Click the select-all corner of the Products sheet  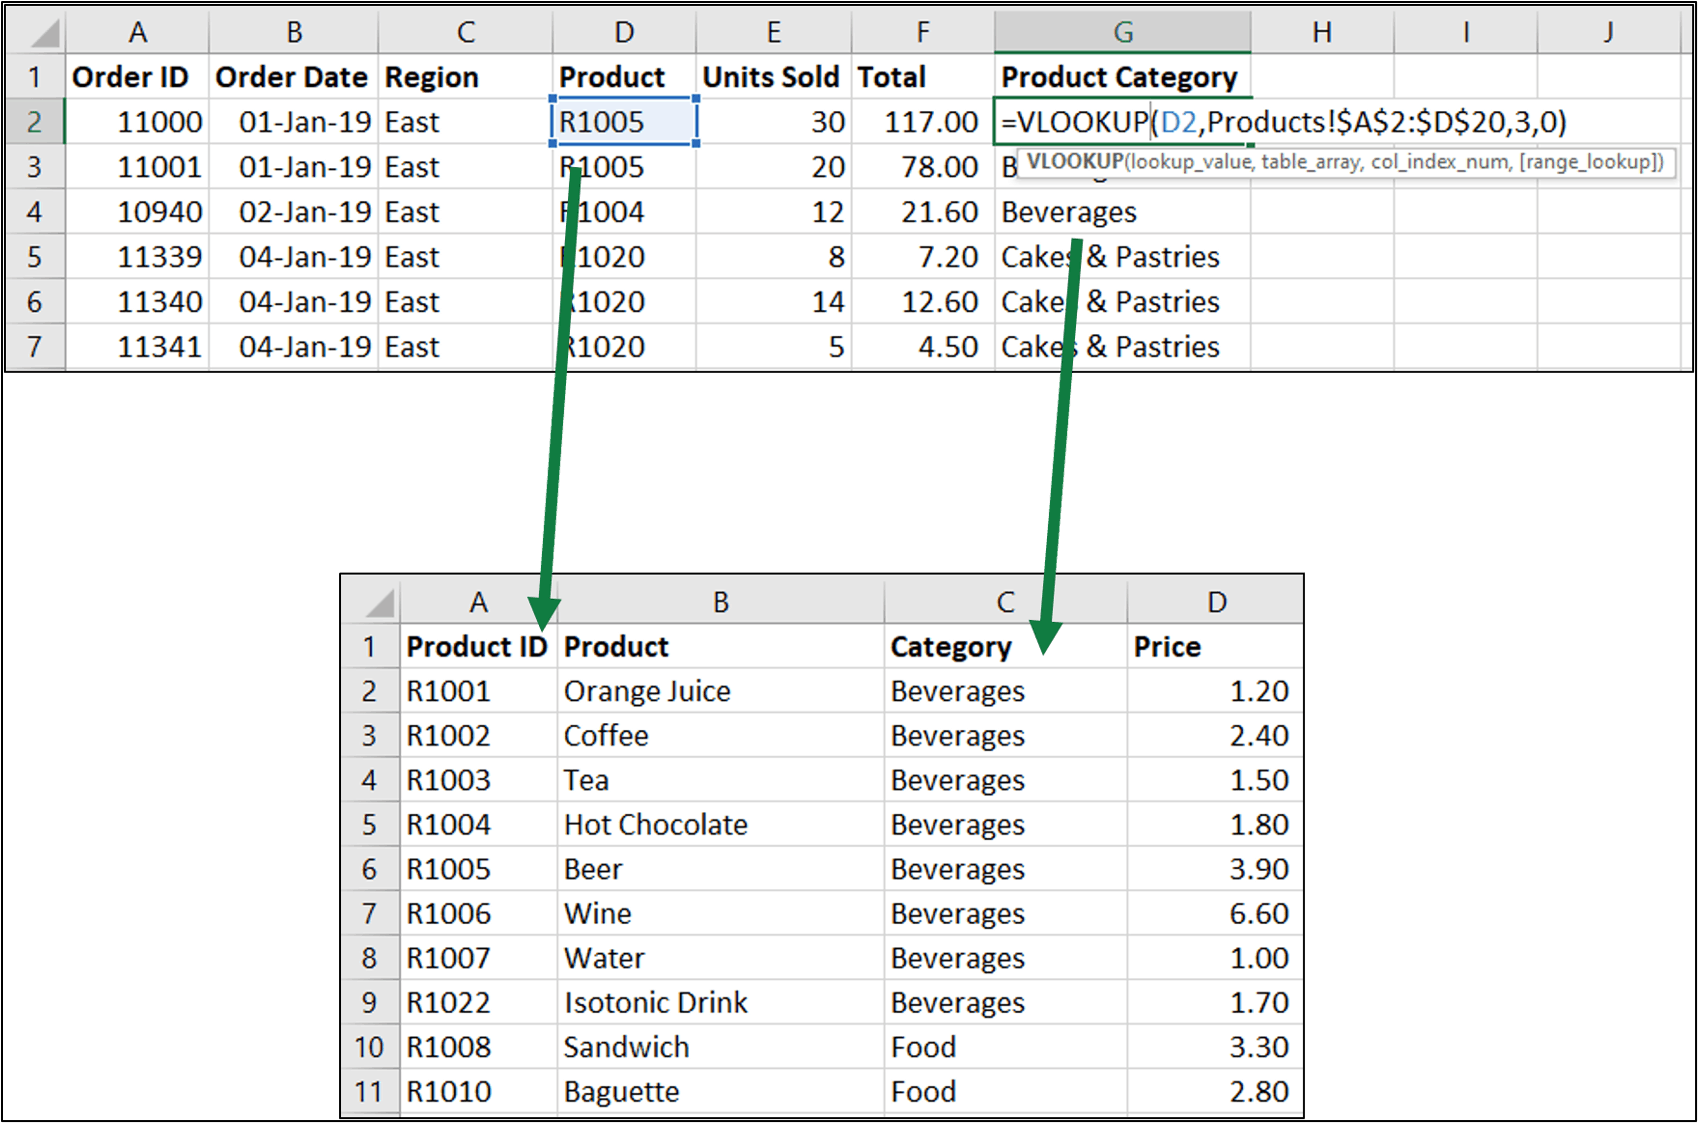tap(370, 601)
